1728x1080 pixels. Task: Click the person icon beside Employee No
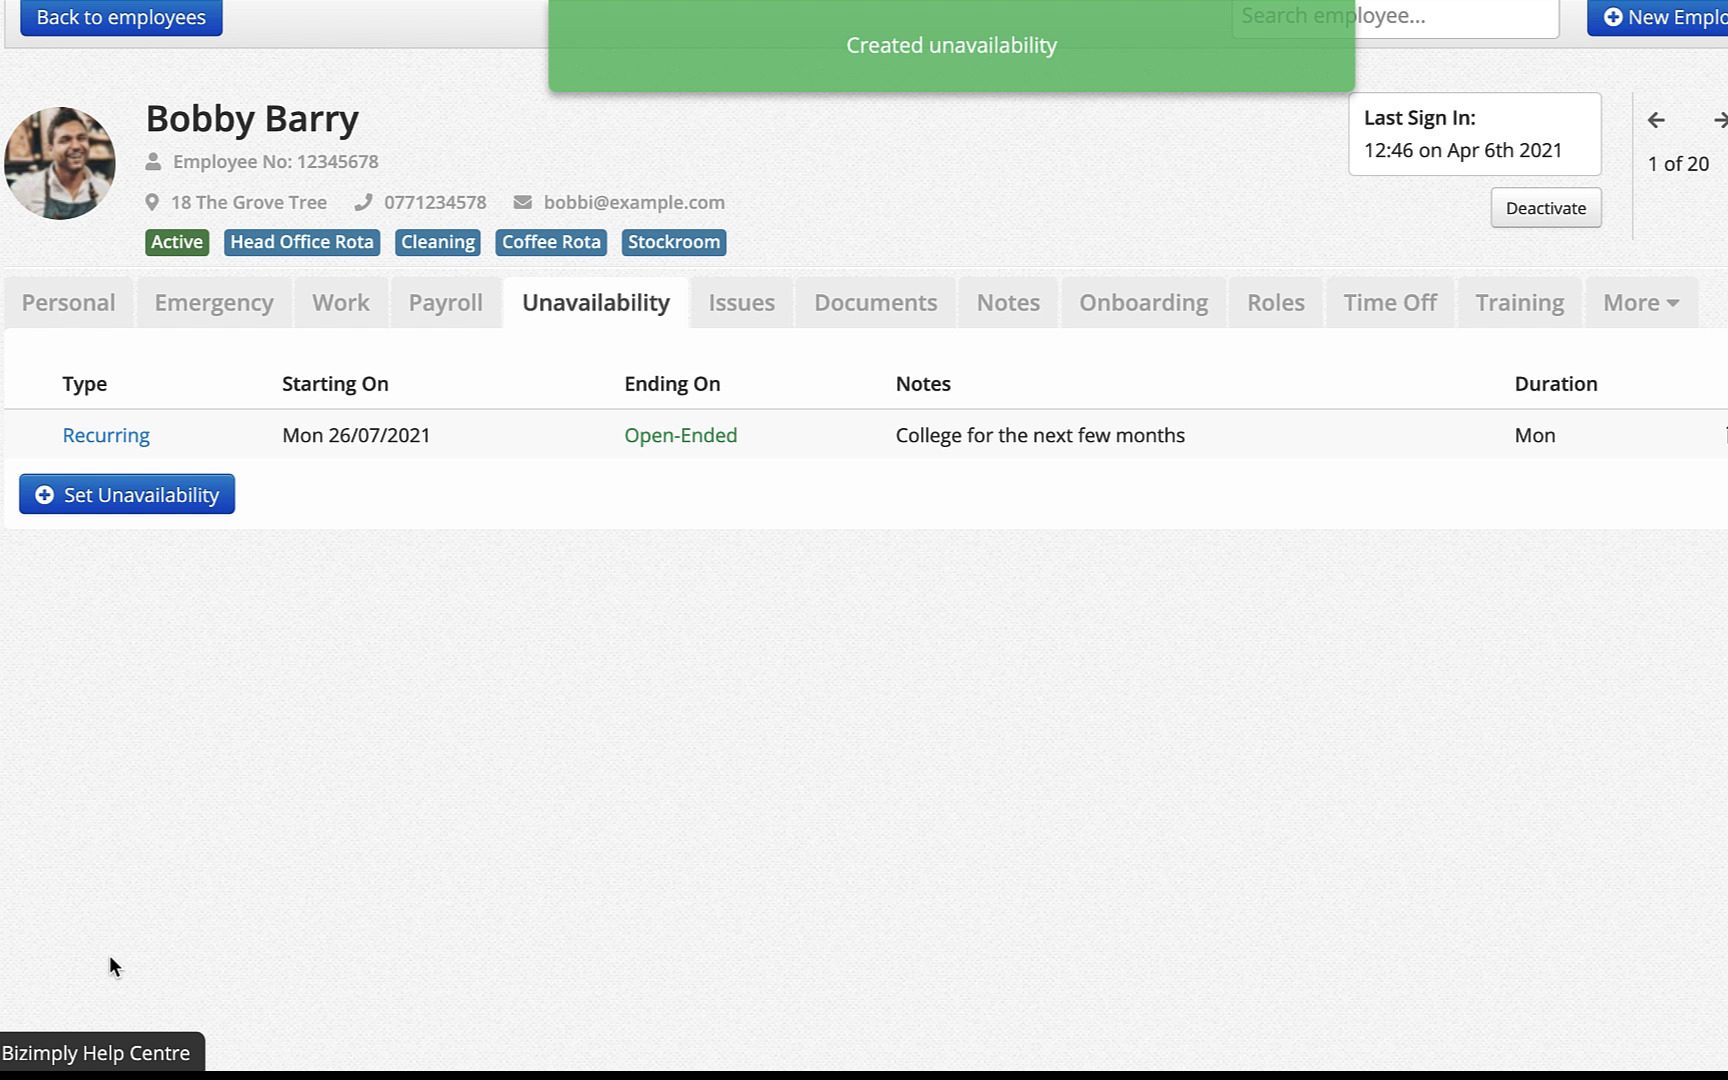point(153,162)
